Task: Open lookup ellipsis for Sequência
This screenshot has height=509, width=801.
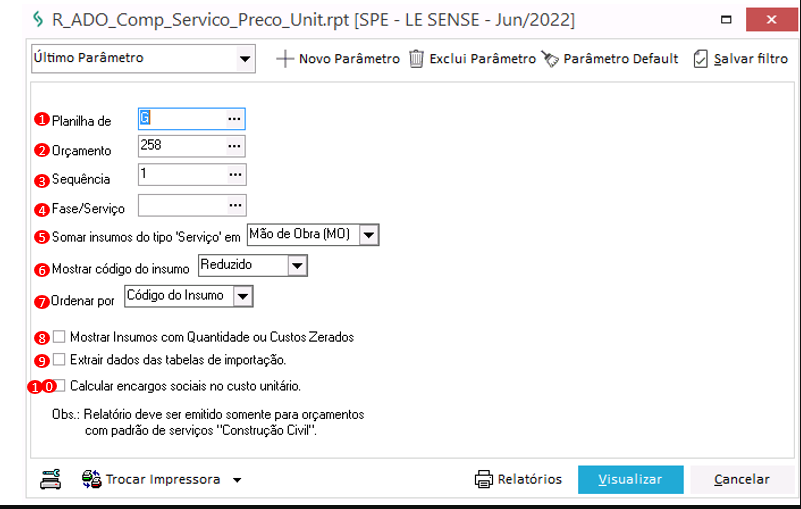Action: pyautogui.click(x=235, y=174)
